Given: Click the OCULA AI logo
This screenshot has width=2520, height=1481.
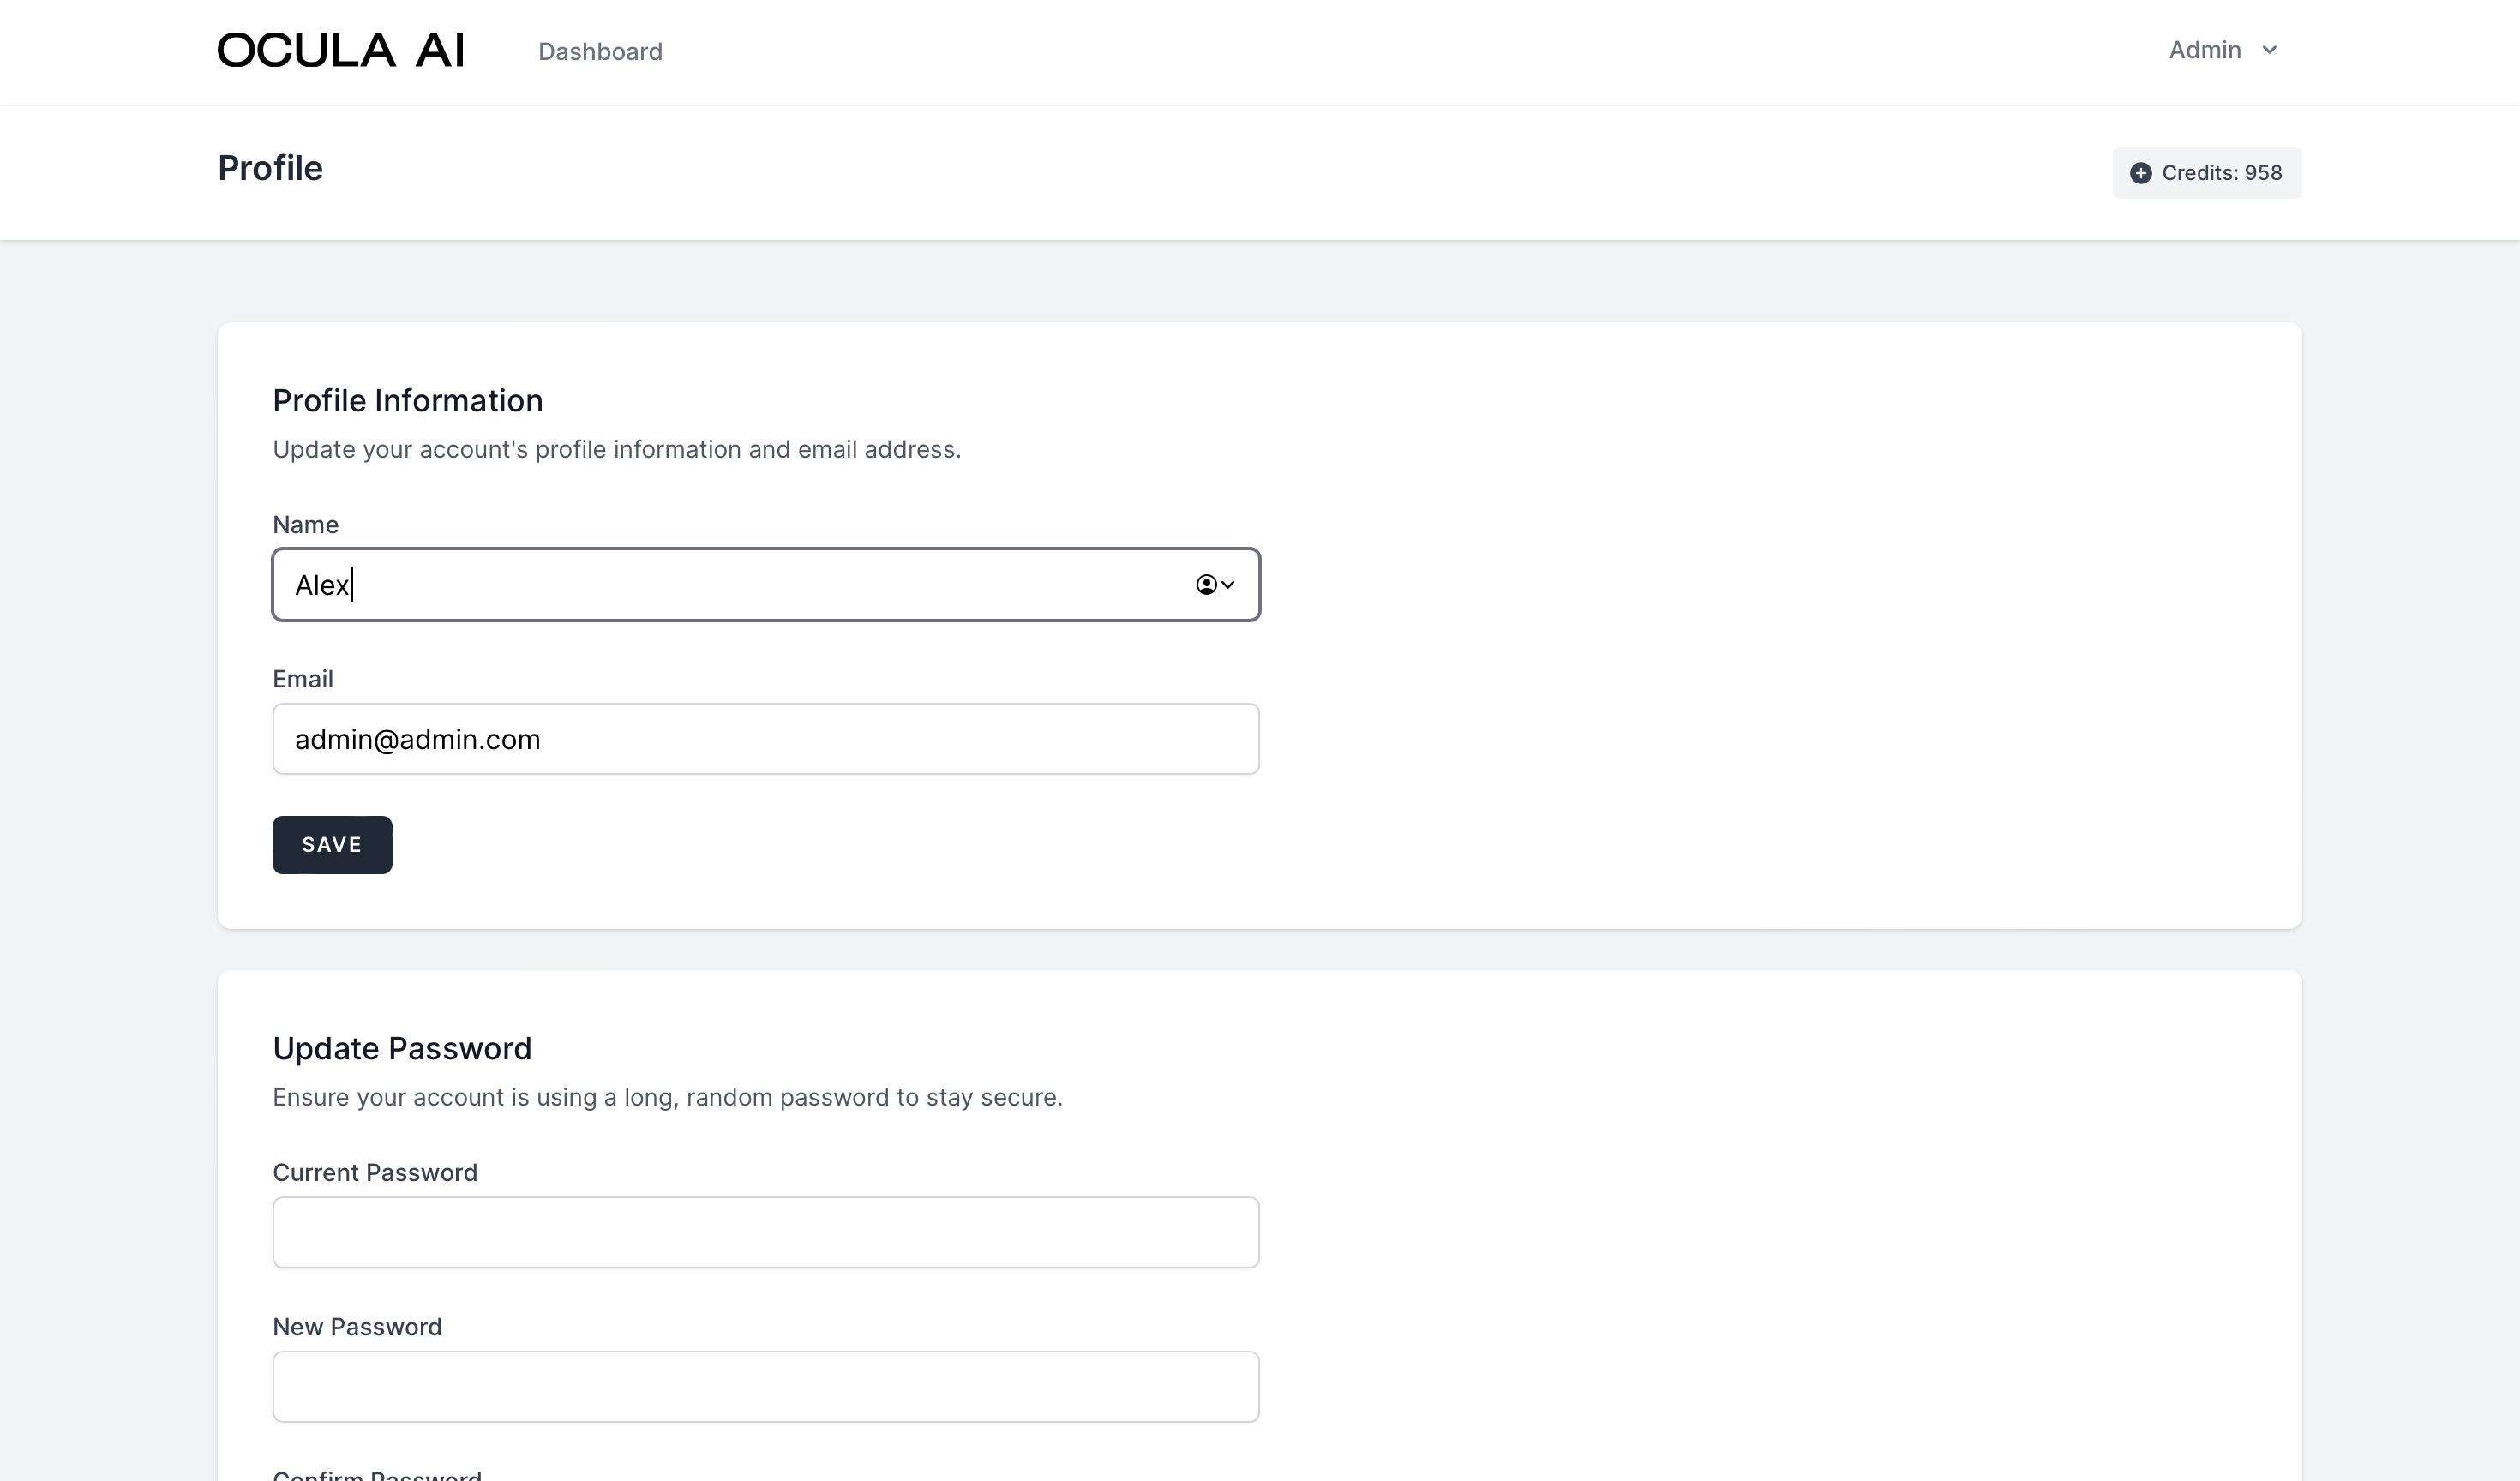Looking at the screenshot, I should (x=341, y=50).
